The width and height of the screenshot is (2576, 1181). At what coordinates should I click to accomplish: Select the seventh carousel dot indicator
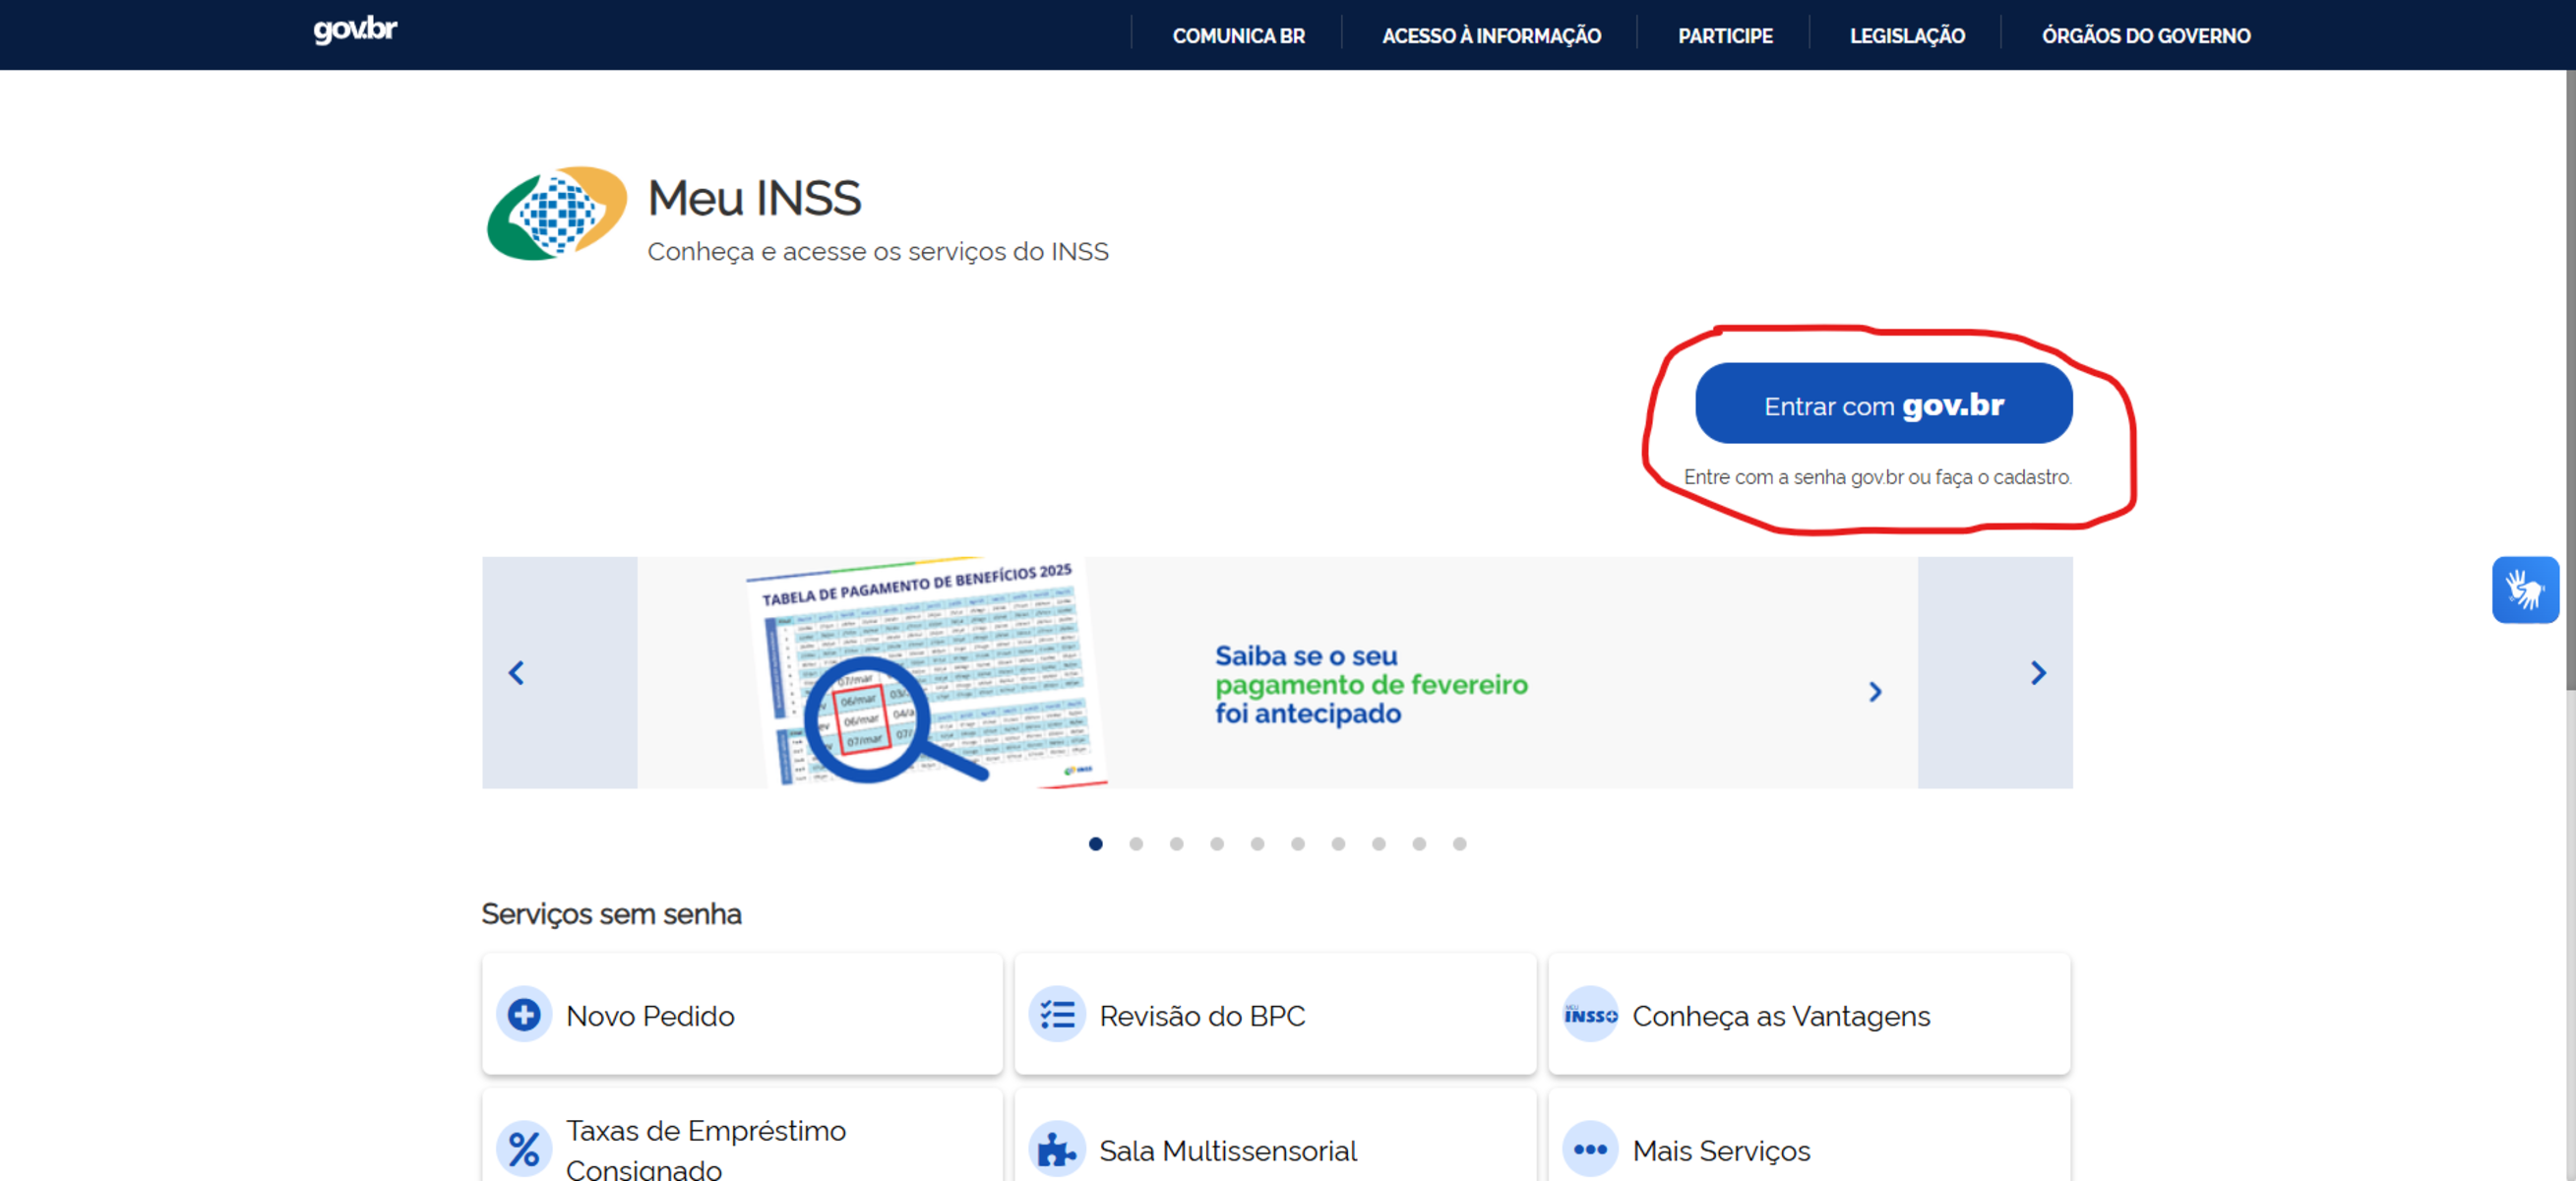[1338, 844]
